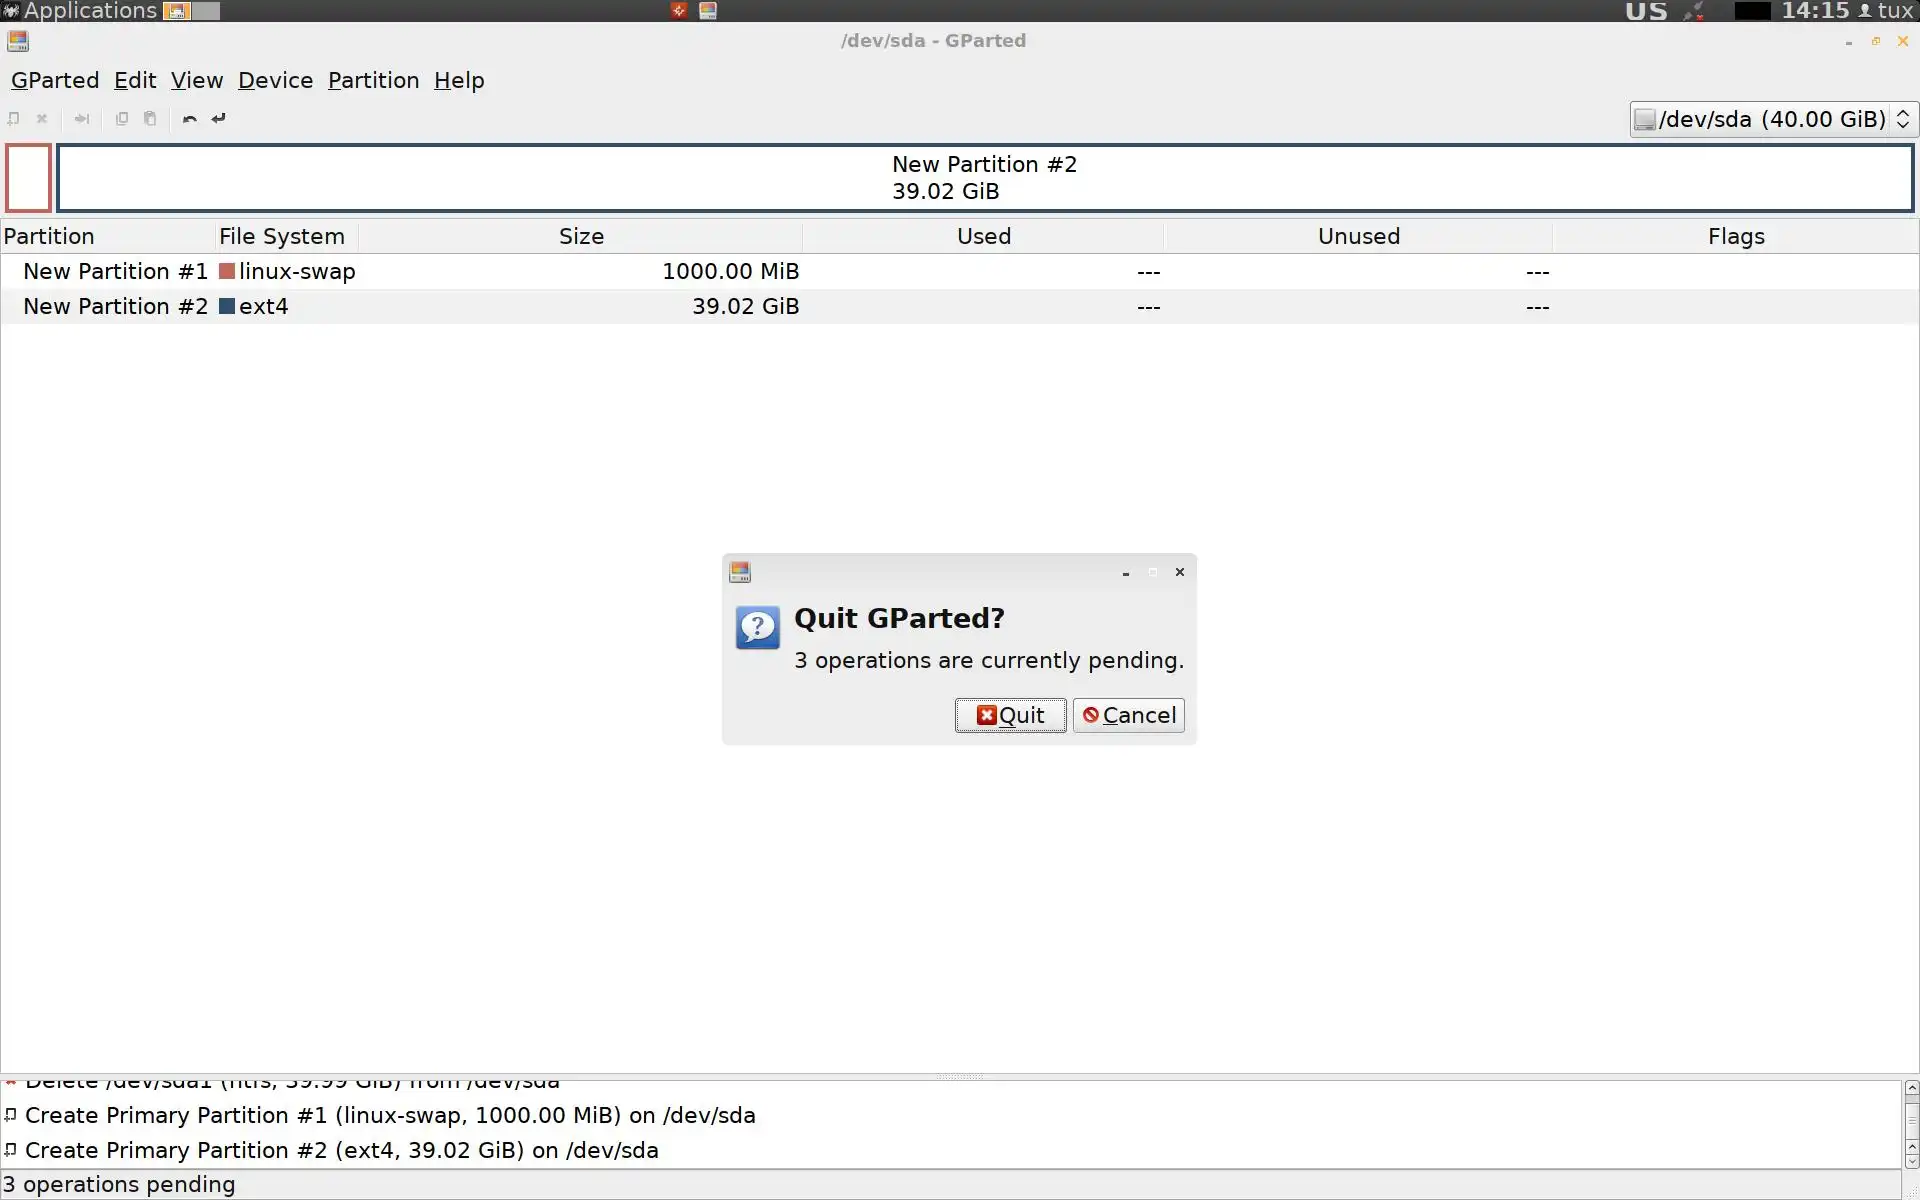Click the Copy Partition toolbar icon
The height and width of the screenshot is (1200, 1920).
point(122,119)
